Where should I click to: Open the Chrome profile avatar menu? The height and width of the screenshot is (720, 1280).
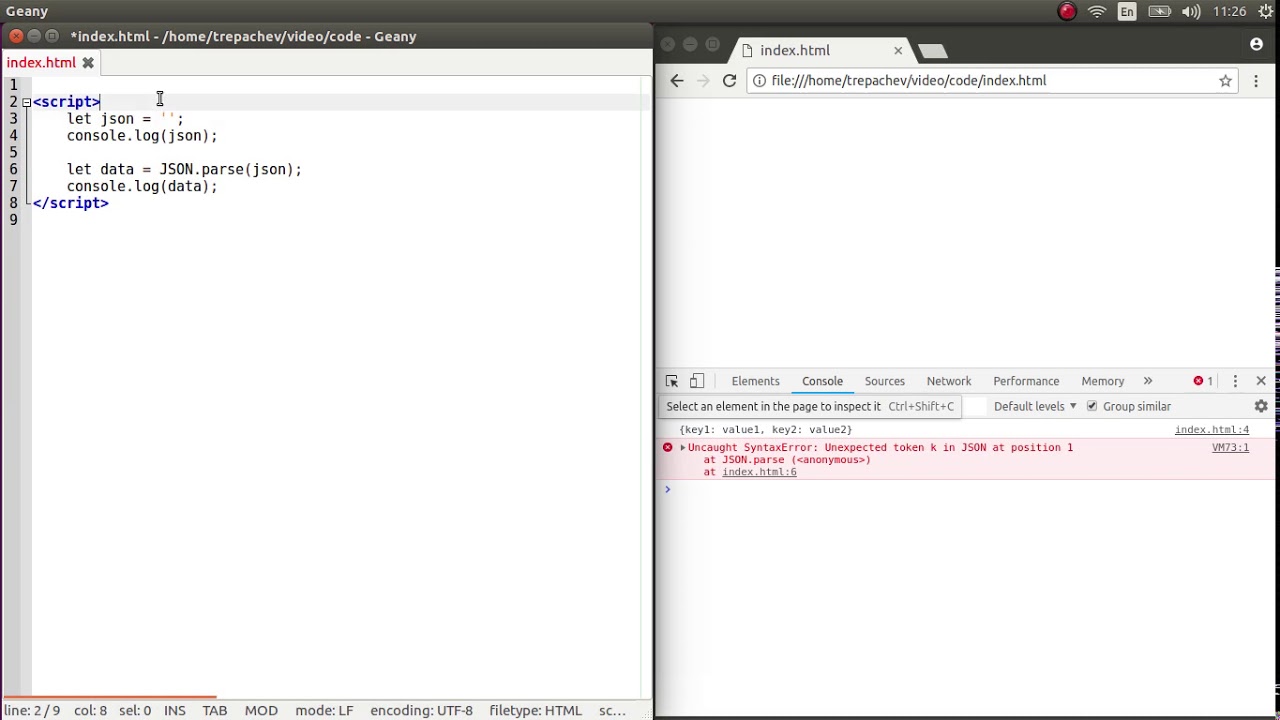1256,44
